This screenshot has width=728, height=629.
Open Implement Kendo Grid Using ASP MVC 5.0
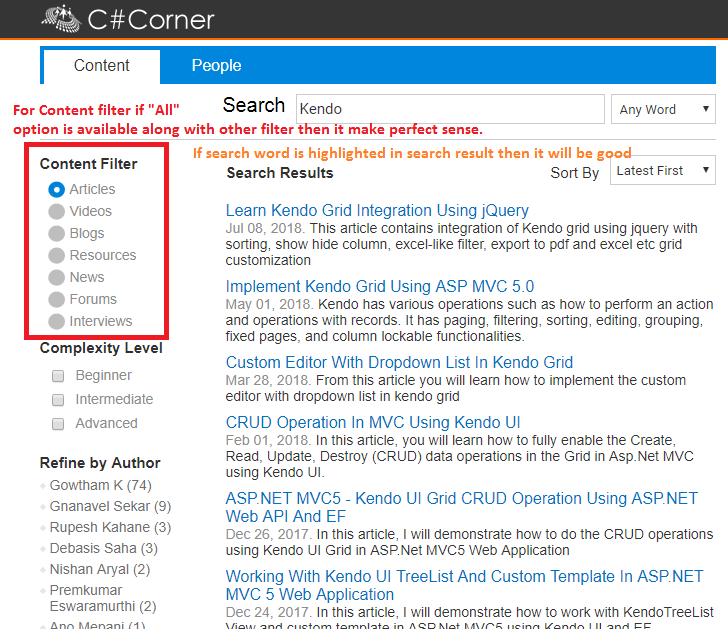[380, 286]
